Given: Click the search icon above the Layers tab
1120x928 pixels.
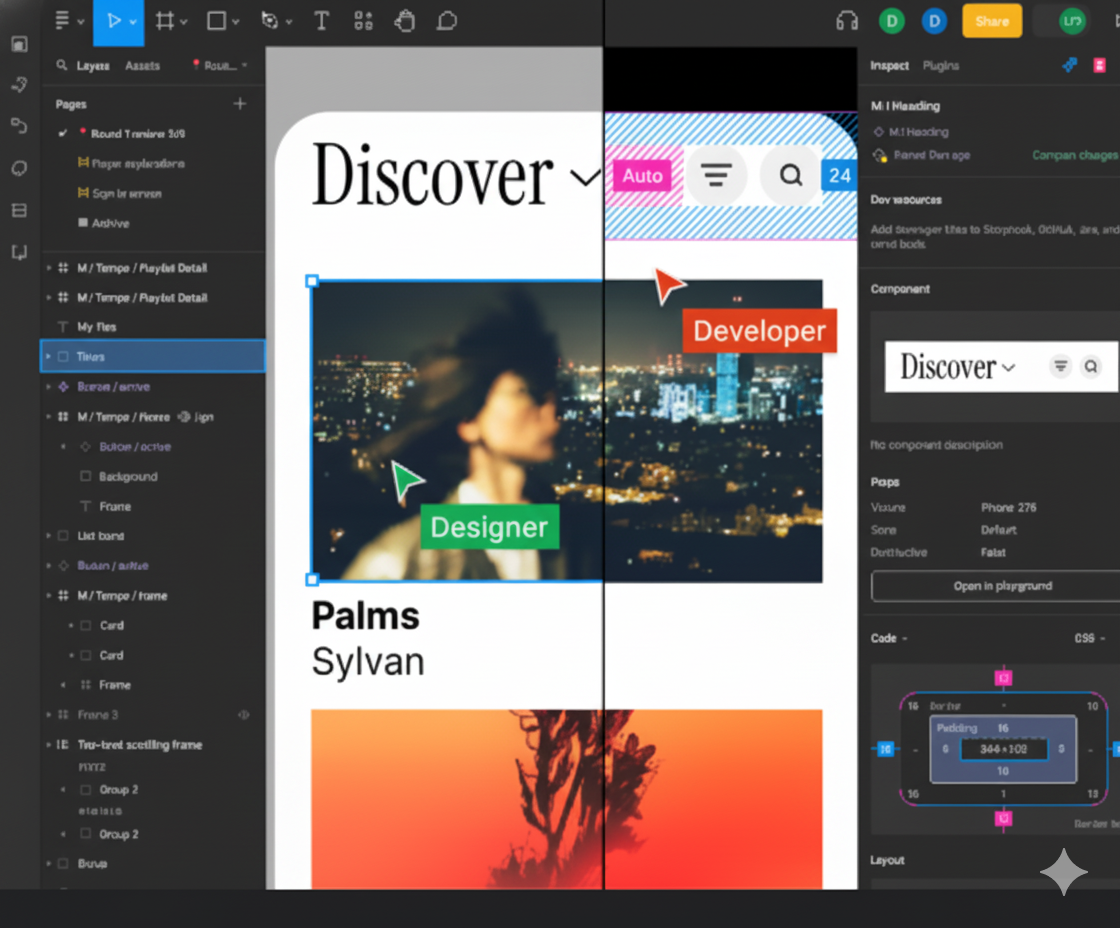Looking at the screenshot, I should [x=60, y=65].
